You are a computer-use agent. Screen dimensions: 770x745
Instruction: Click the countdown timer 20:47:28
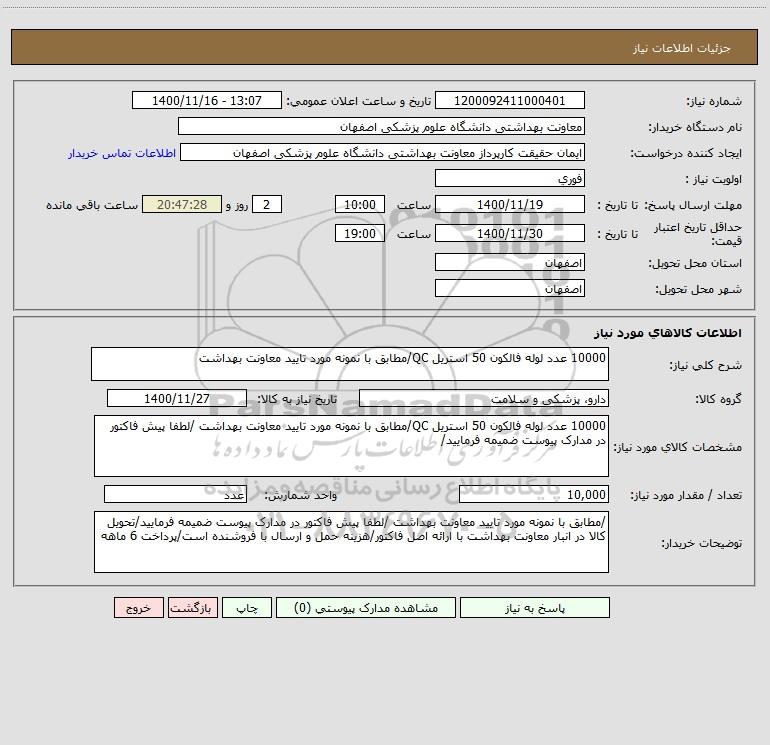click(182, 204)
